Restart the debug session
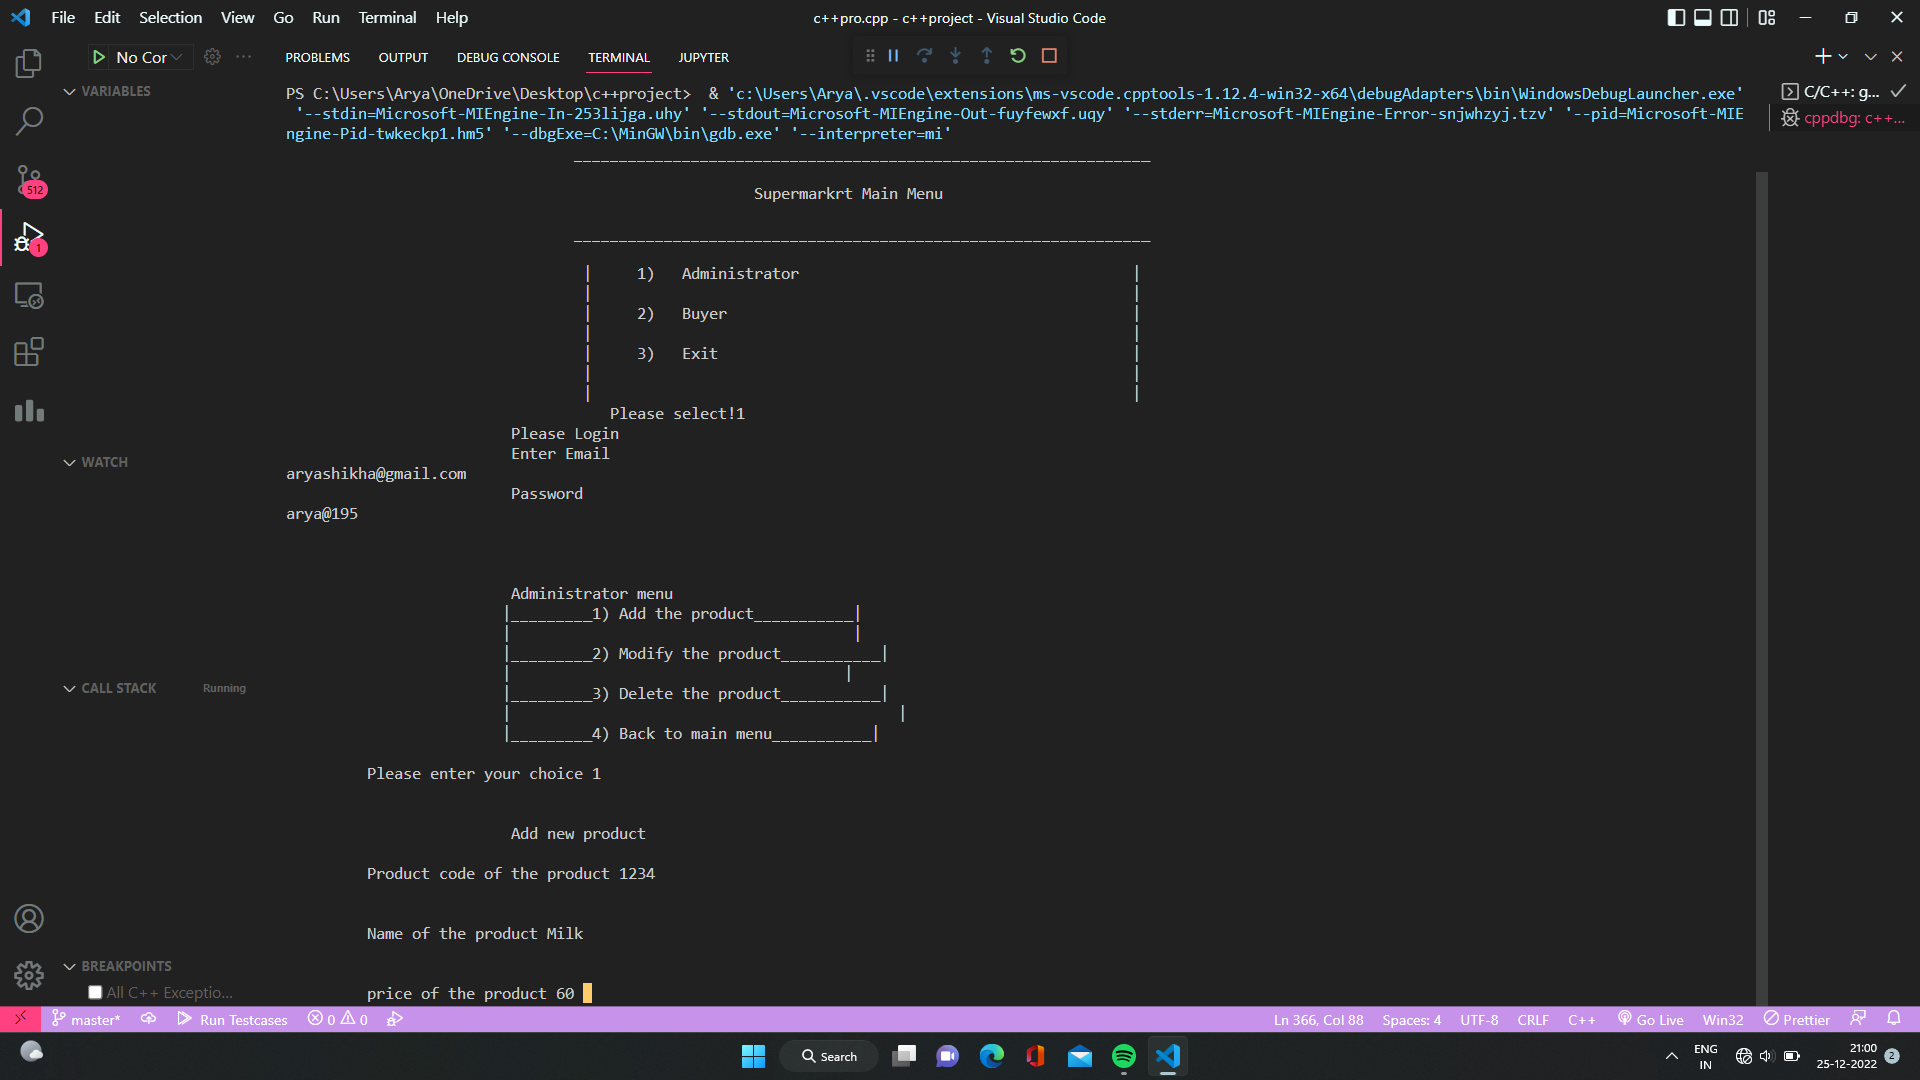This screenshot has width=1920, height=1080. tap(1017, 56)
